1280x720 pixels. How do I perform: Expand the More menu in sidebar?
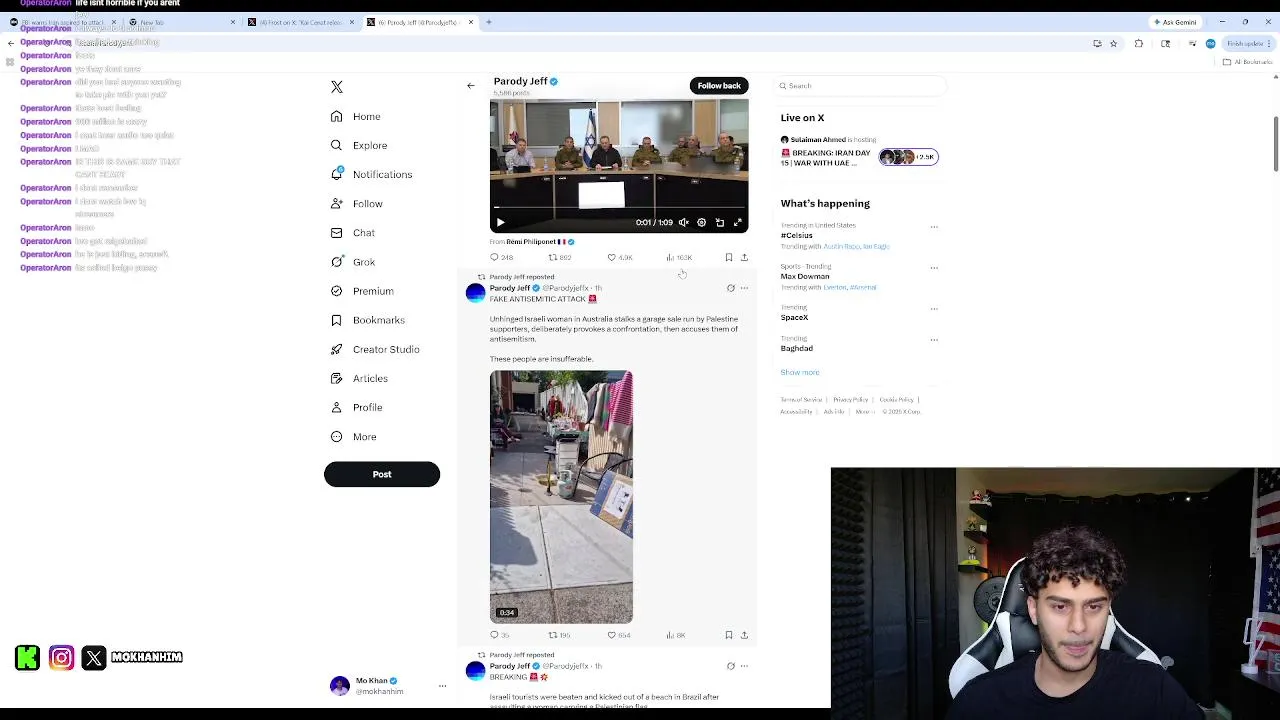pos(354,436)
